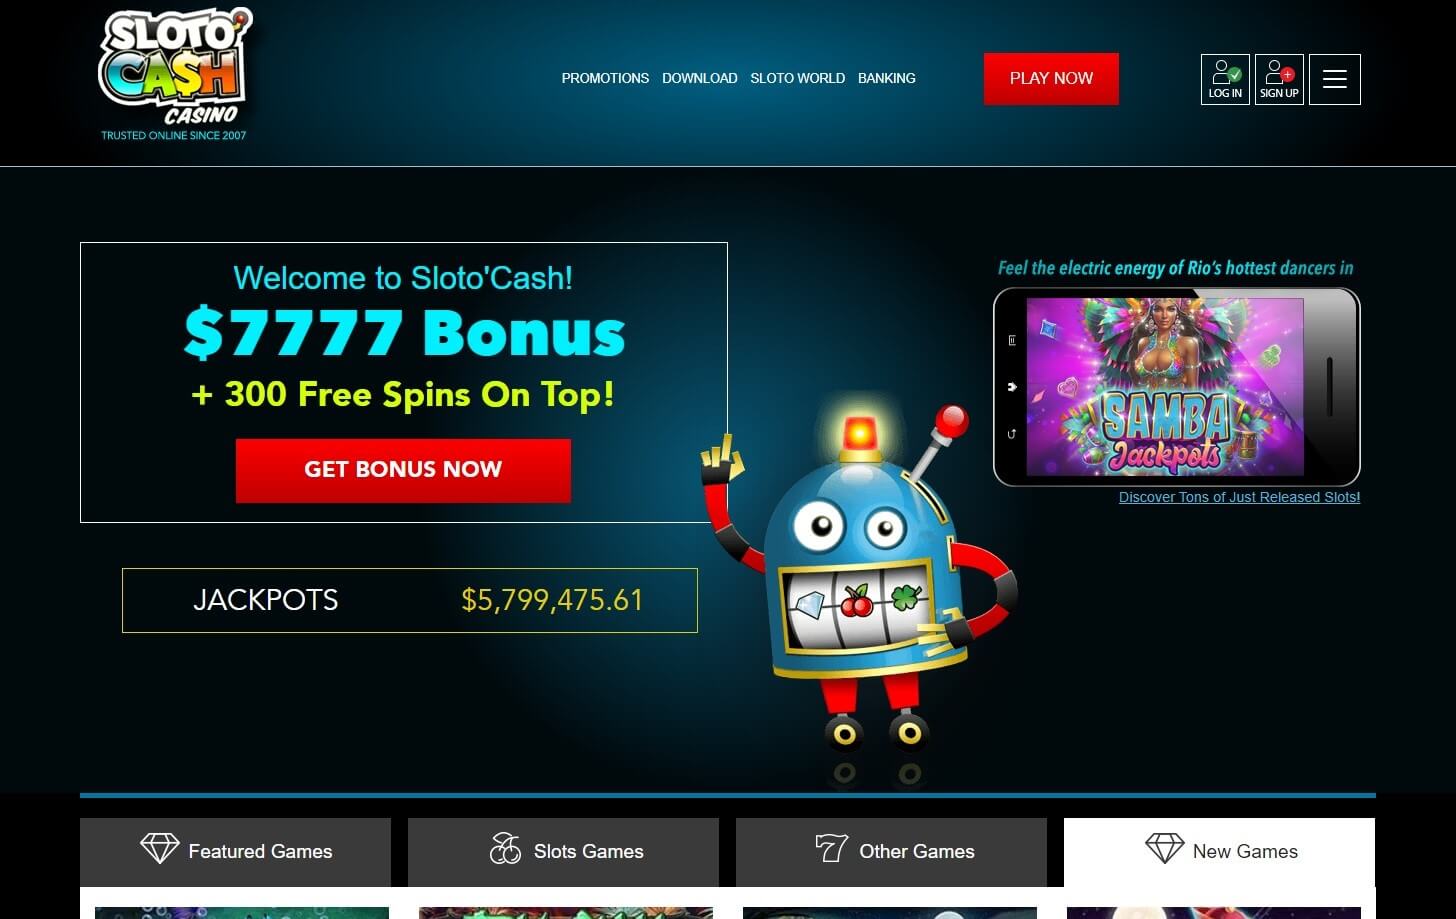The width and height of the screenshot is (1456, 919).
Task: Click the New Games diamond icon
Action: [x=1164, y=849]
